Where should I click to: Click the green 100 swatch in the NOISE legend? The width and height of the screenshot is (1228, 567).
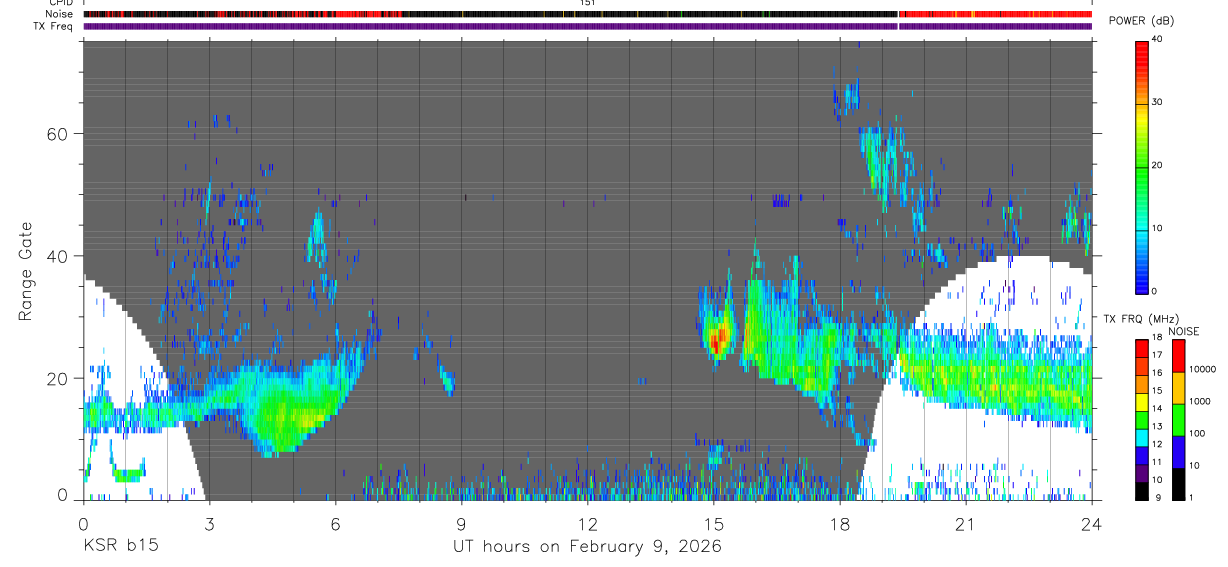pyautogui.click(x=1178, y=420)
